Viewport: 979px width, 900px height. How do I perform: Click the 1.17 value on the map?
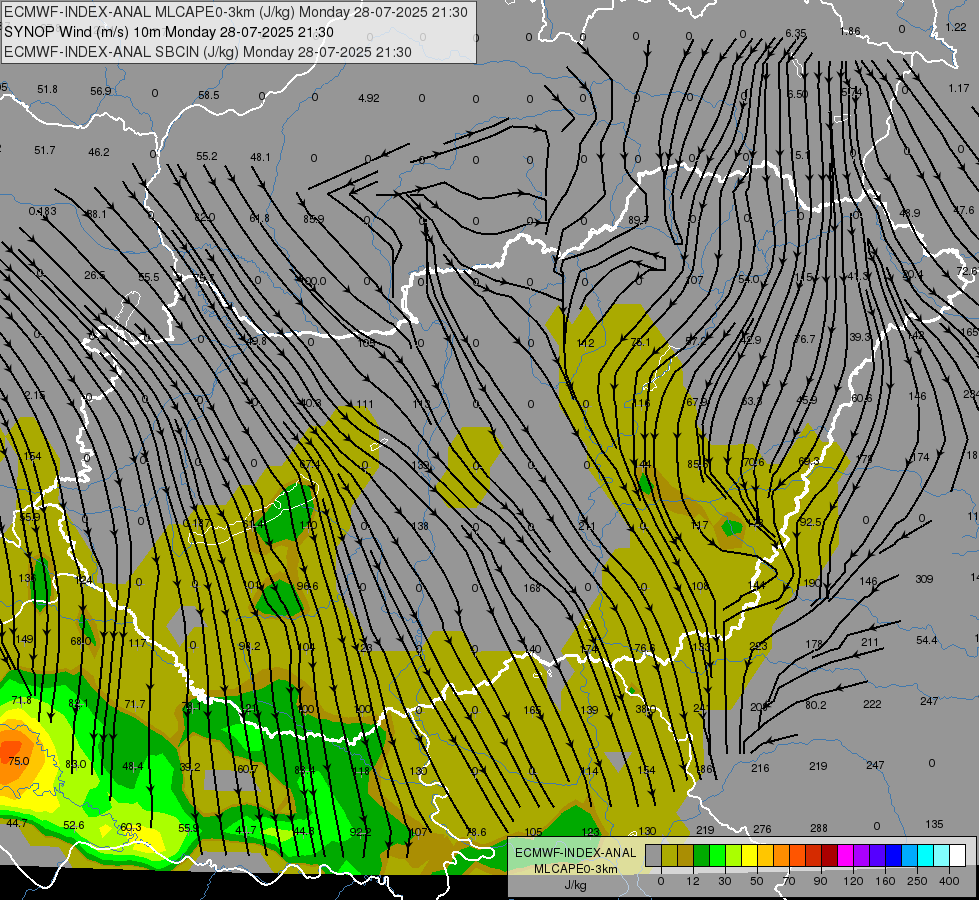pos(959,89)
